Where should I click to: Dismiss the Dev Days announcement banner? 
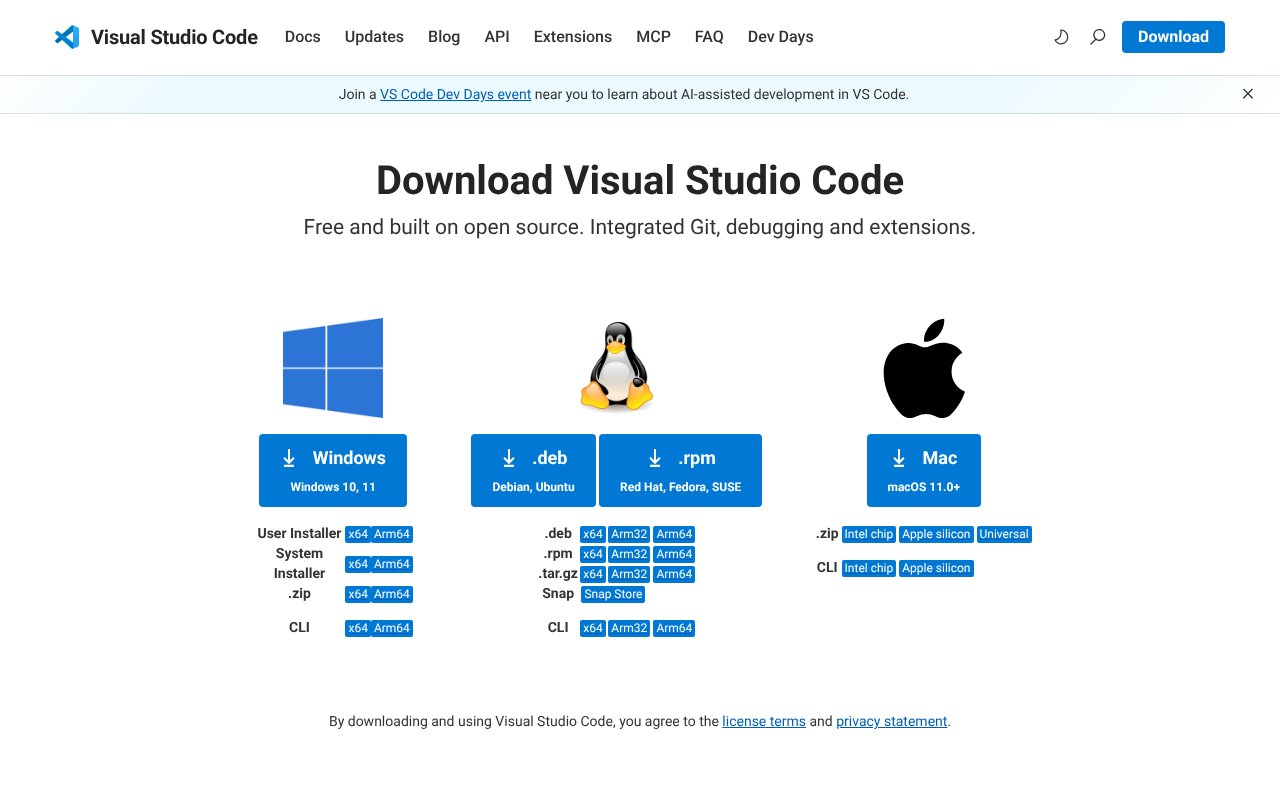(x=1247, y=94)
